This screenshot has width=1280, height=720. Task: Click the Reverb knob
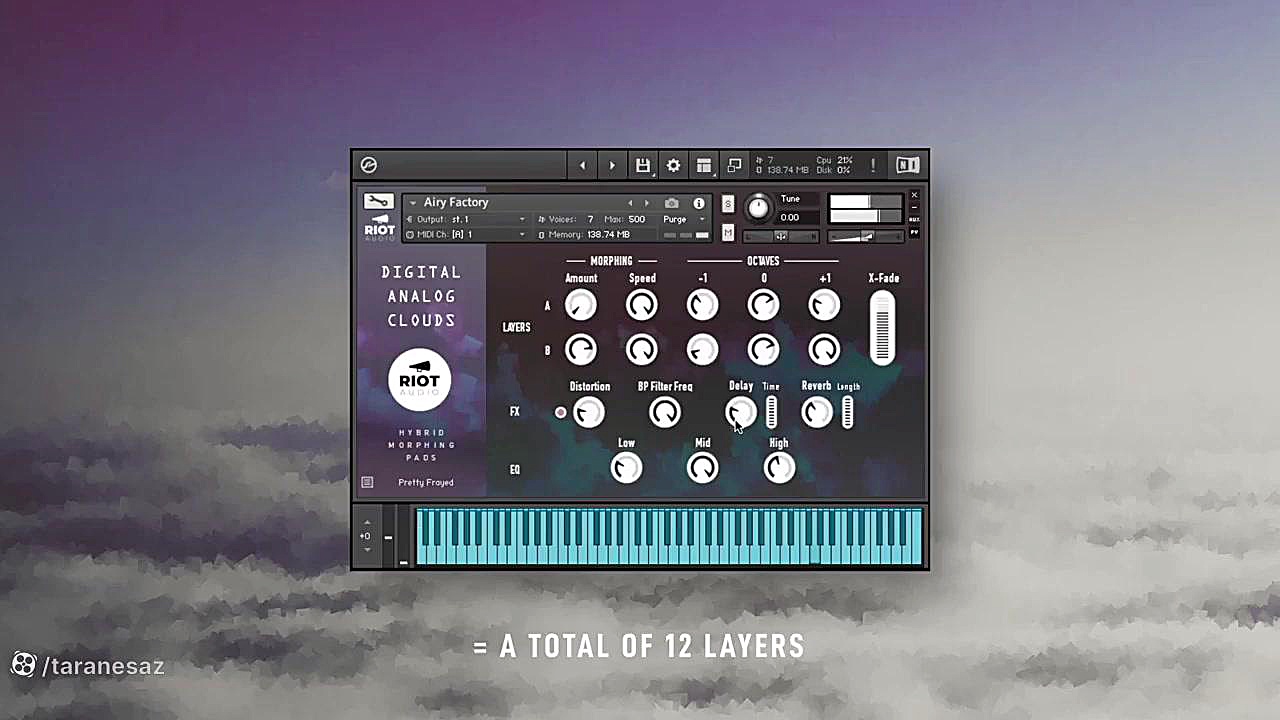817,412
